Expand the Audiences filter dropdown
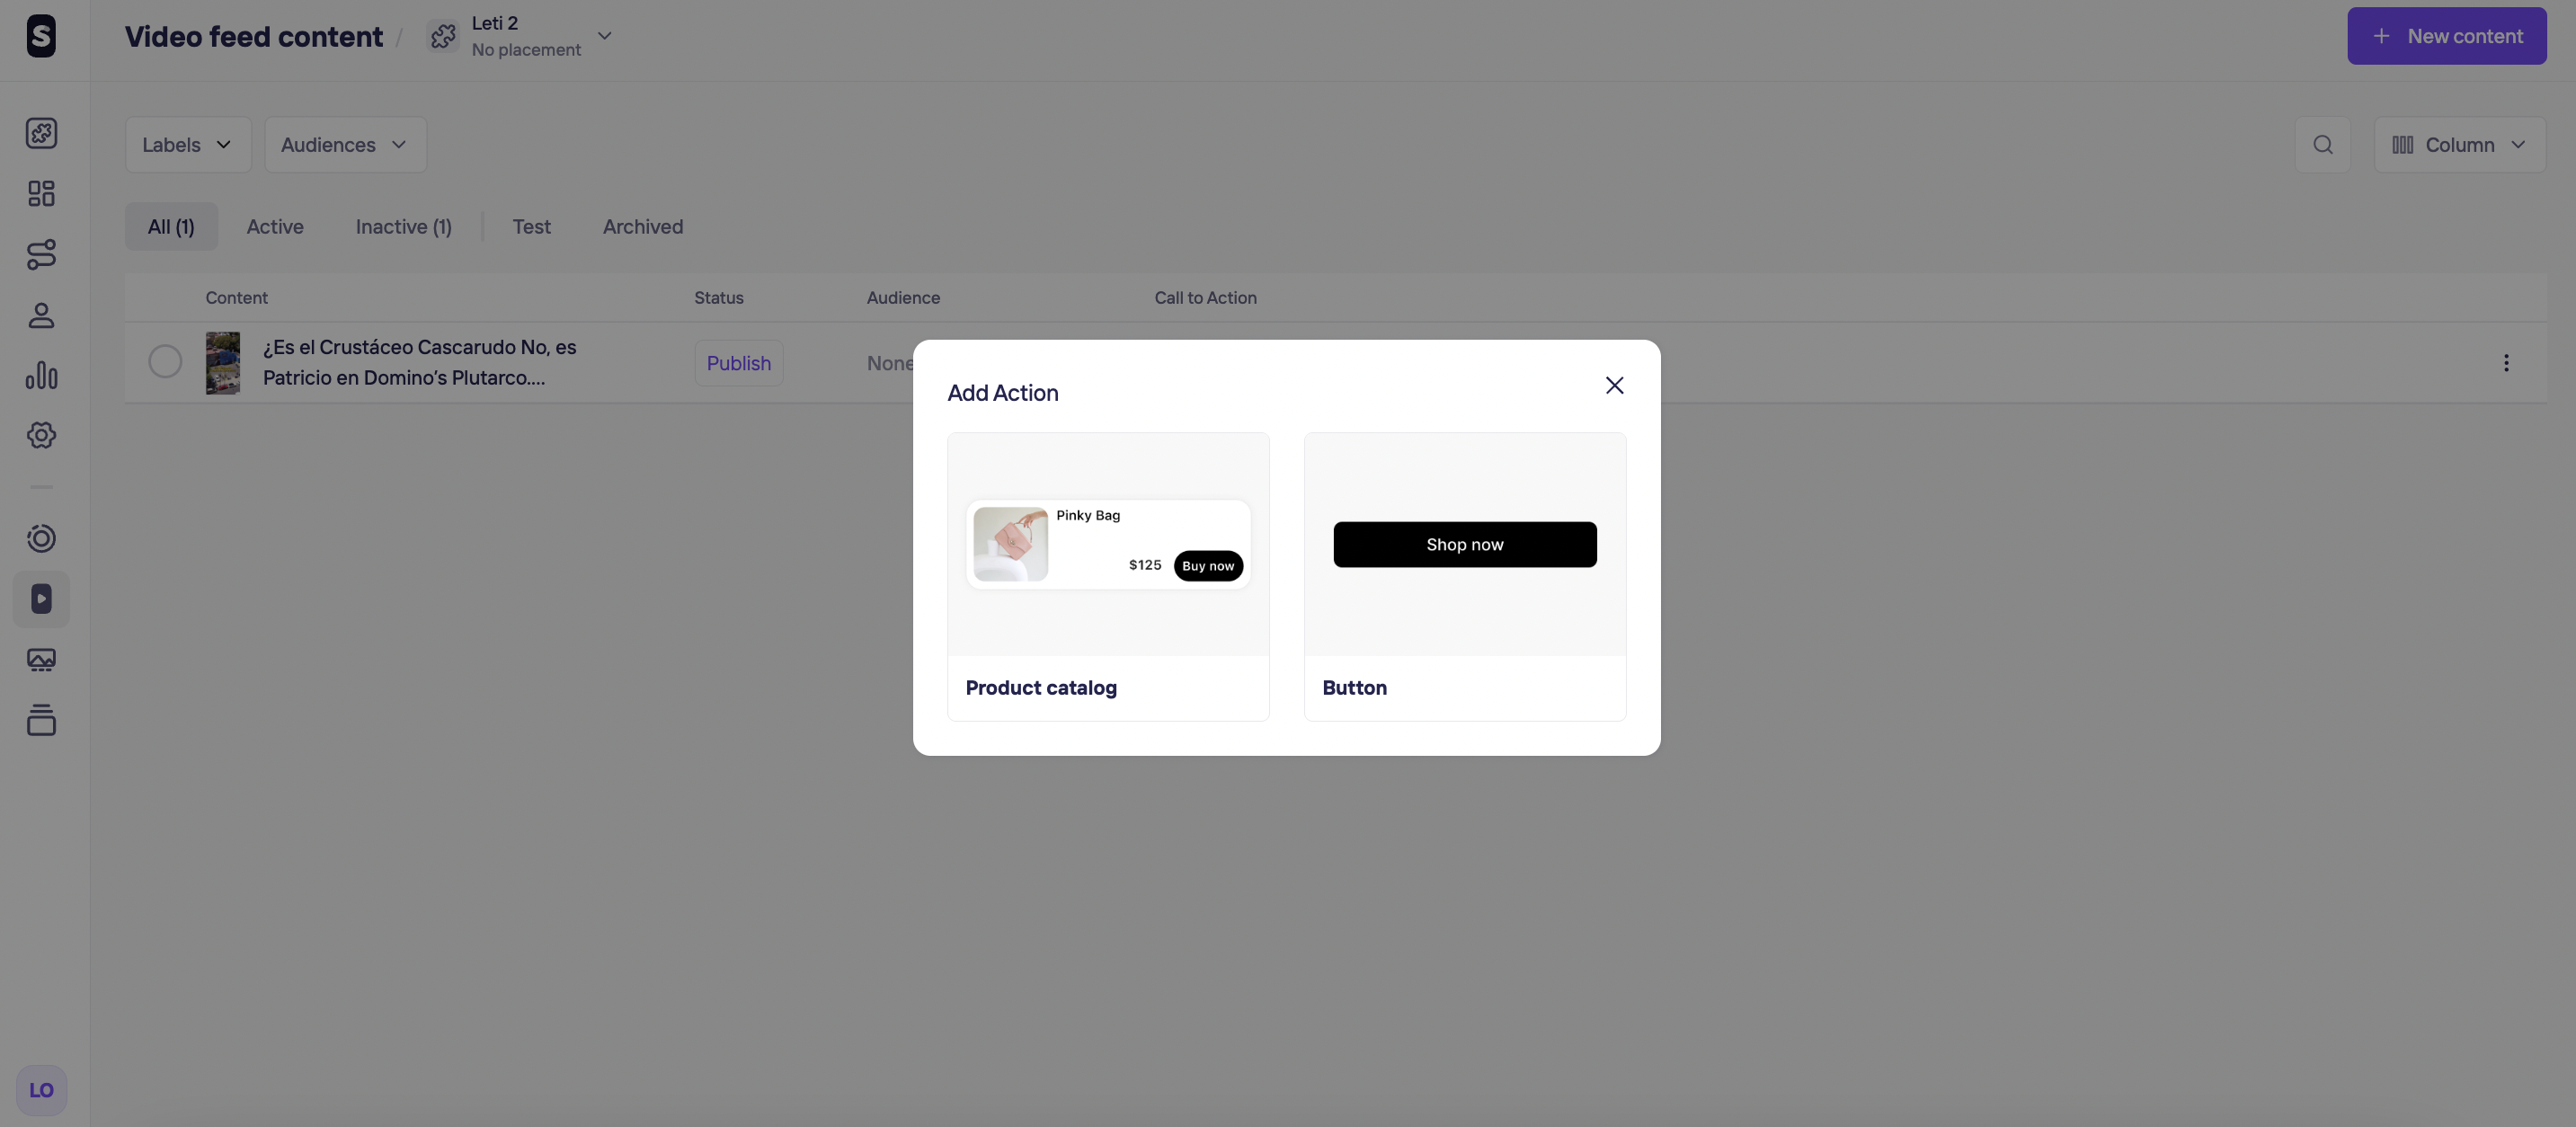 [x=345, y=145]
